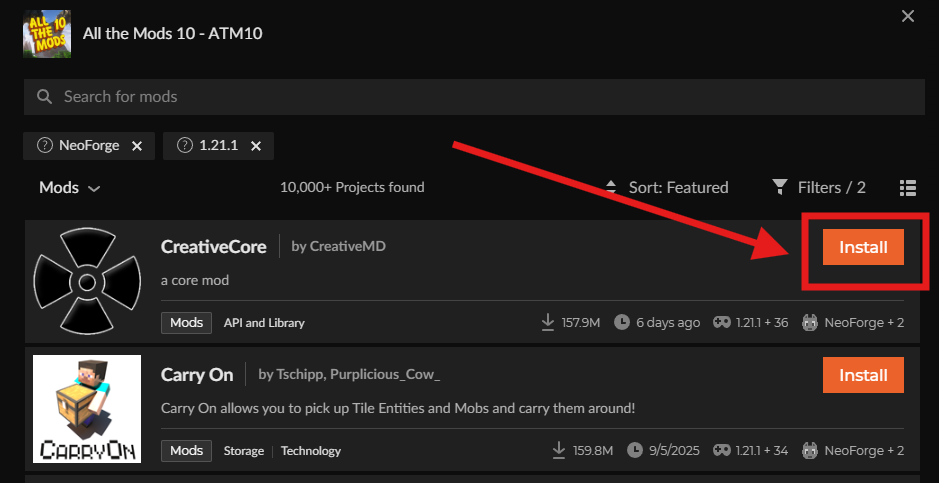This screenshot has width=939, height=483.
Task: Install the CreativeCore mod
Action: point(863,247)
